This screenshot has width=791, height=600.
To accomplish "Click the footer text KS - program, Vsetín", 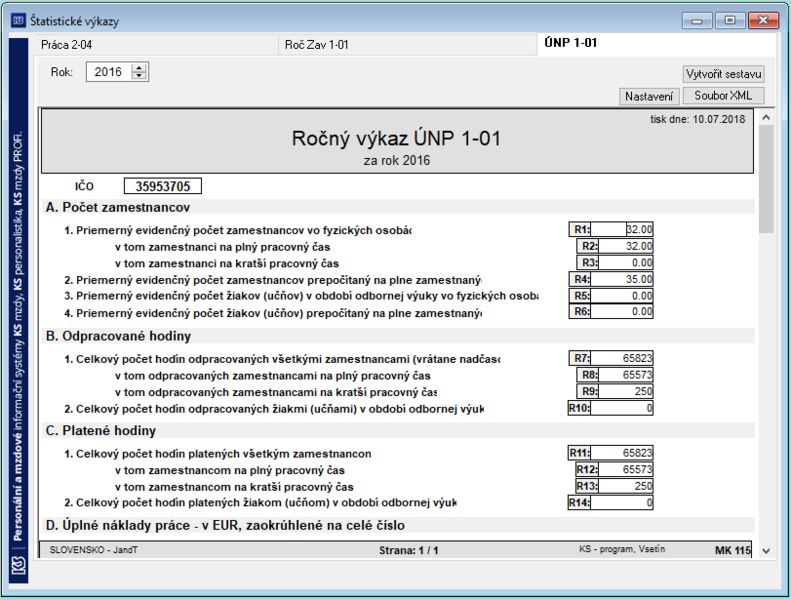I will pos(622,549).
